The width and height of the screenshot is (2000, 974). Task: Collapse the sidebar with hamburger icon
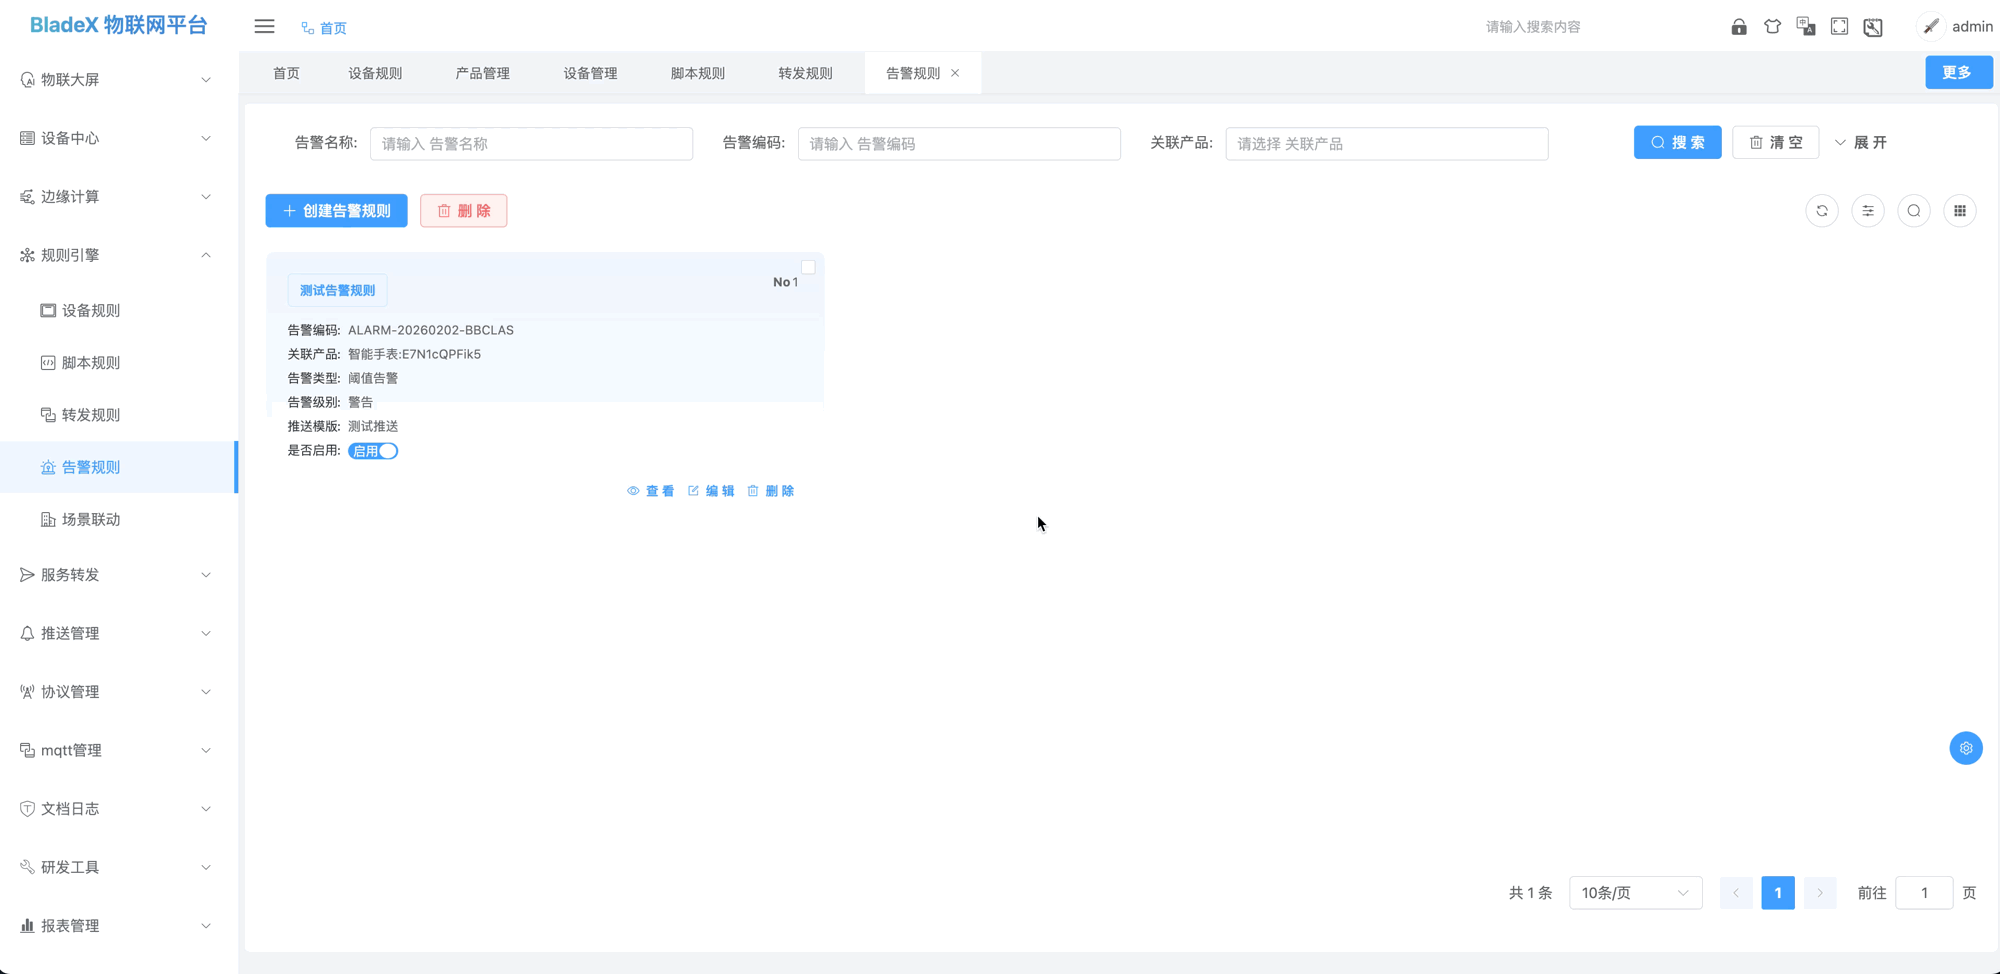click(264, 26)
